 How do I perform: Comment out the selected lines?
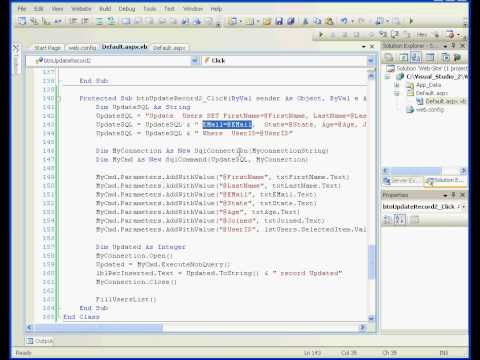pos(99,21)
